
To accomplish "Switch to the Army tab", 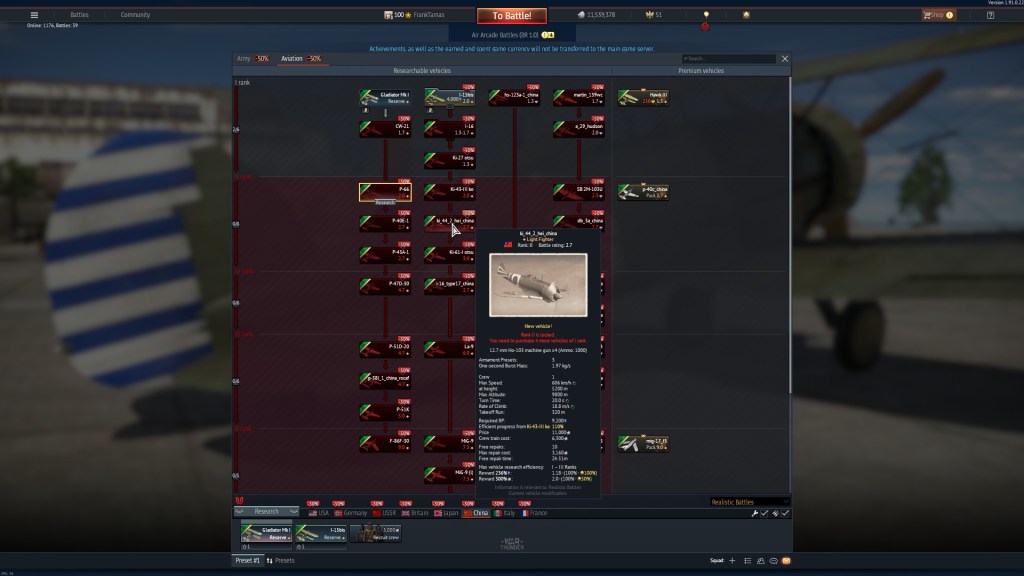I will tap(252, 59).
